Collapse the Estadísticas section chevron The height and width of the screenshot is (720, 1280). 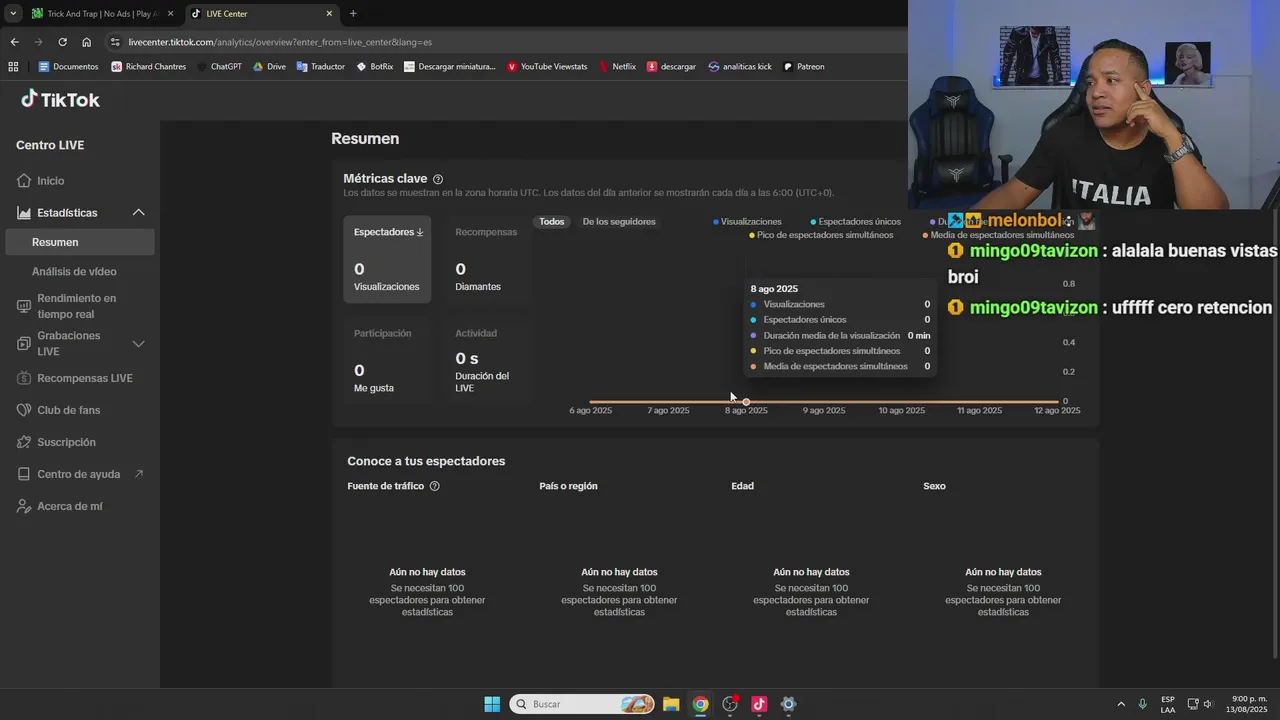[139, 213]
